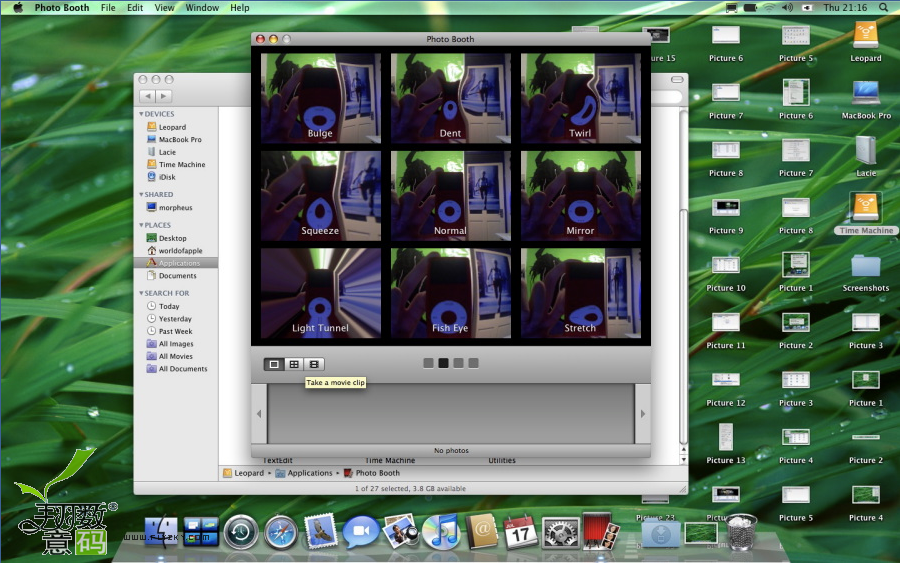Pick the Squeeze effect preview
900x563 pixels.
pyautogui.click(x=320, y=196)
